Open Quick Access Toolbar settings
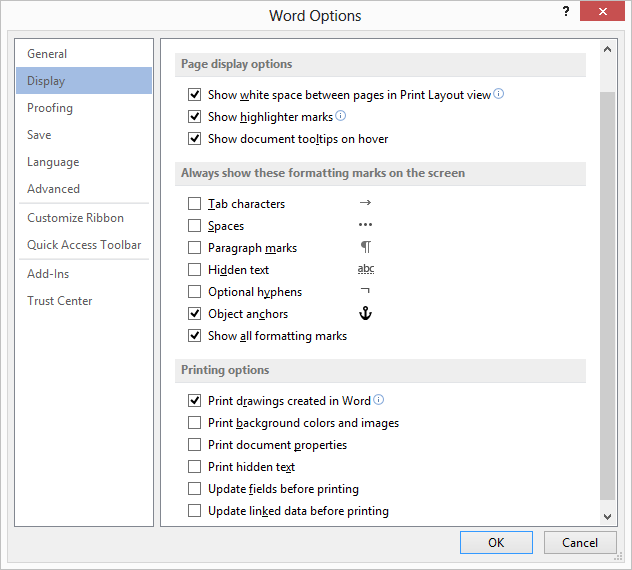The height and width of the screenshot is (570, 632). tap(84, 245)
